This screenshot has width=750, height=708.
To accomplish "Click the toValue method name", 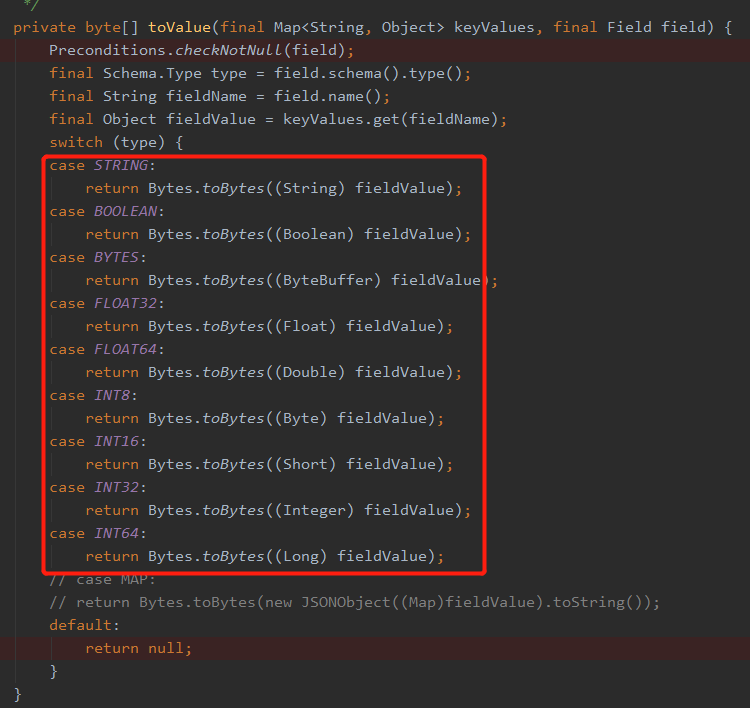I will [179, 27].
